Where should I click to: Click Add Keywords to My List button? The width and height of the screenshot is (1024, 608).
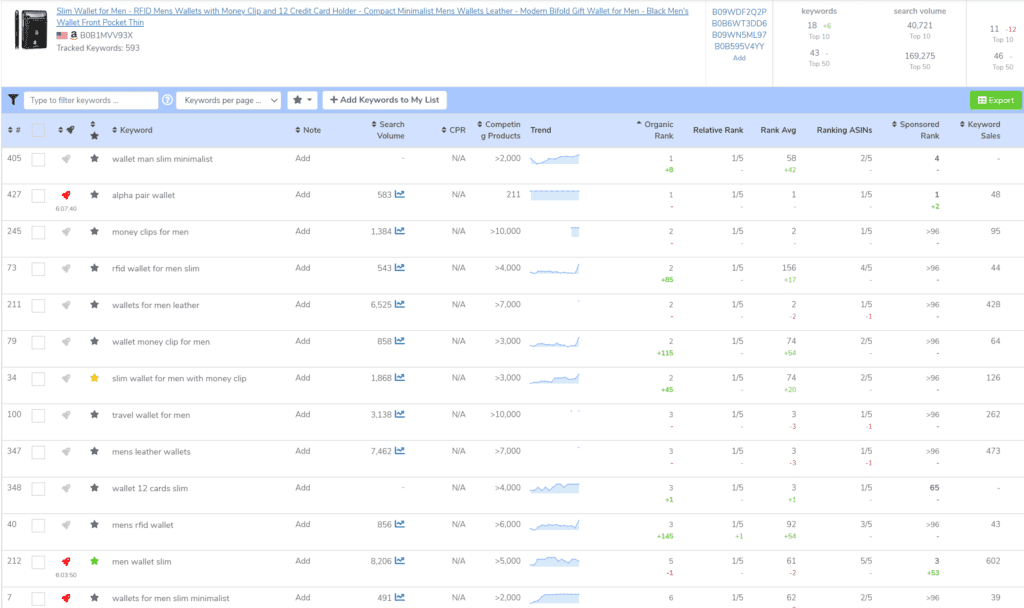pyautogui.click(x=384, y=100)
